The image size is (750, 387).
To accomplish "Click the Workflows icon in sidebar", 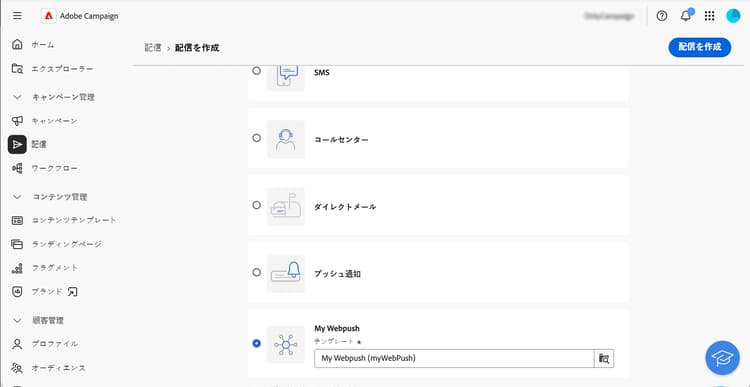I will [17, 168].
